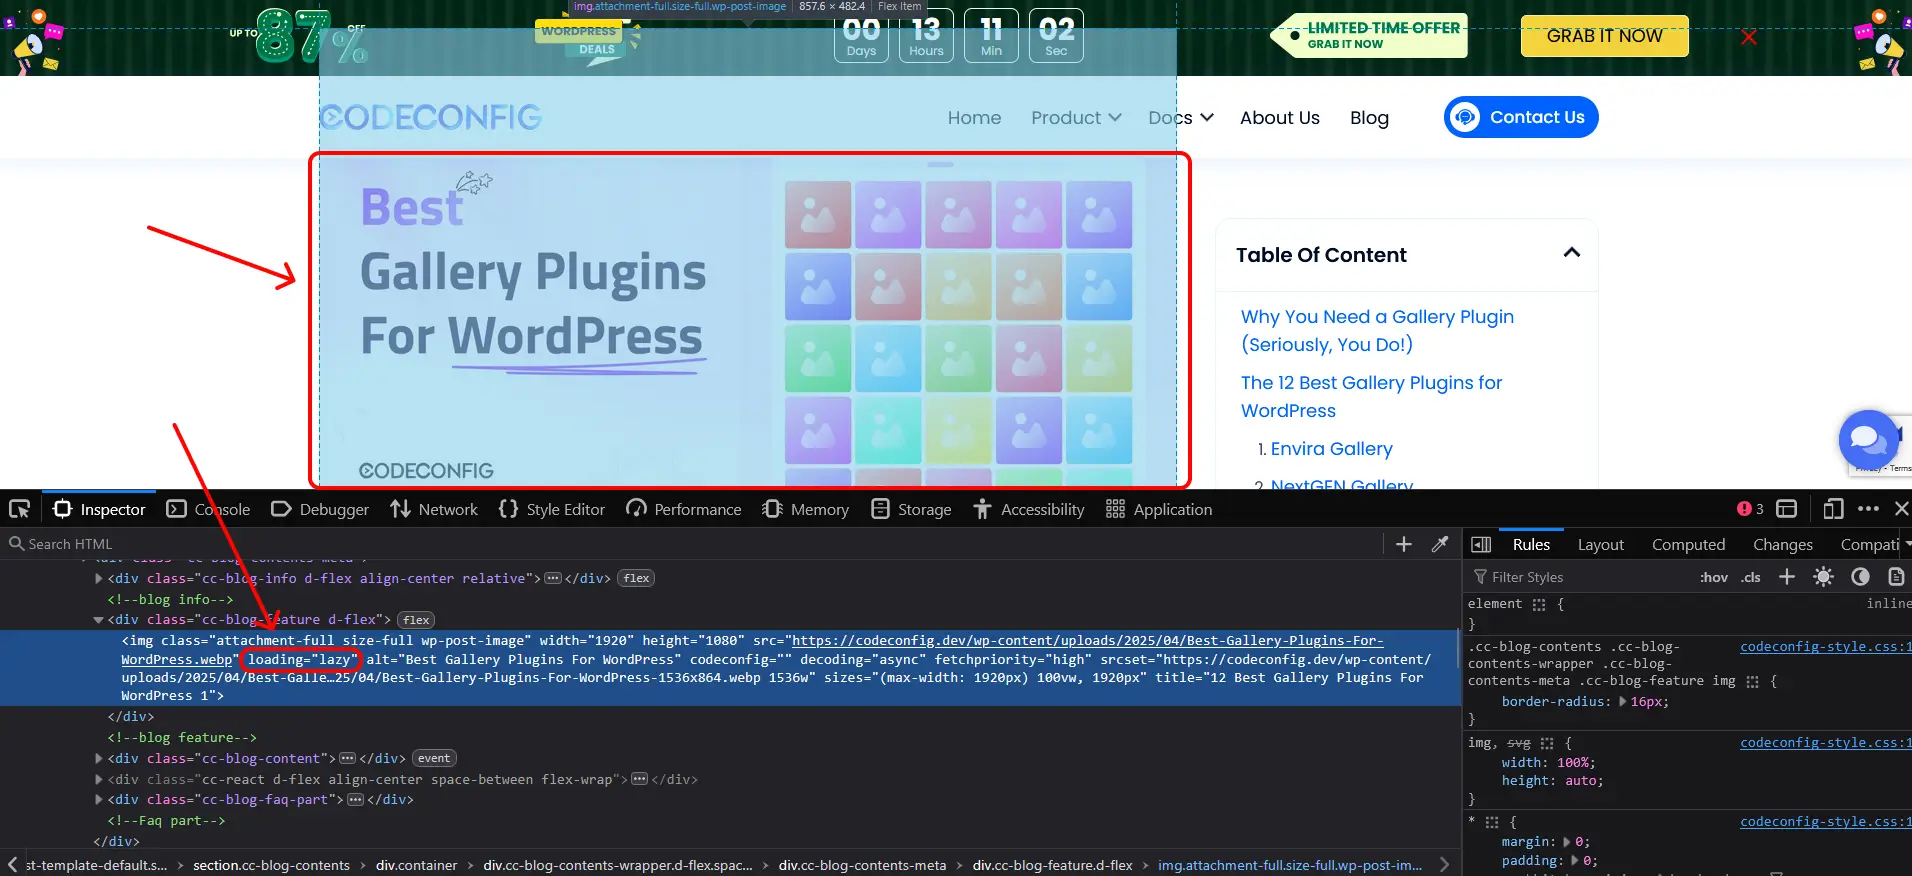
Task: Toggle the 3-pane inspector sidebar icon
Action: (1482, 544)
